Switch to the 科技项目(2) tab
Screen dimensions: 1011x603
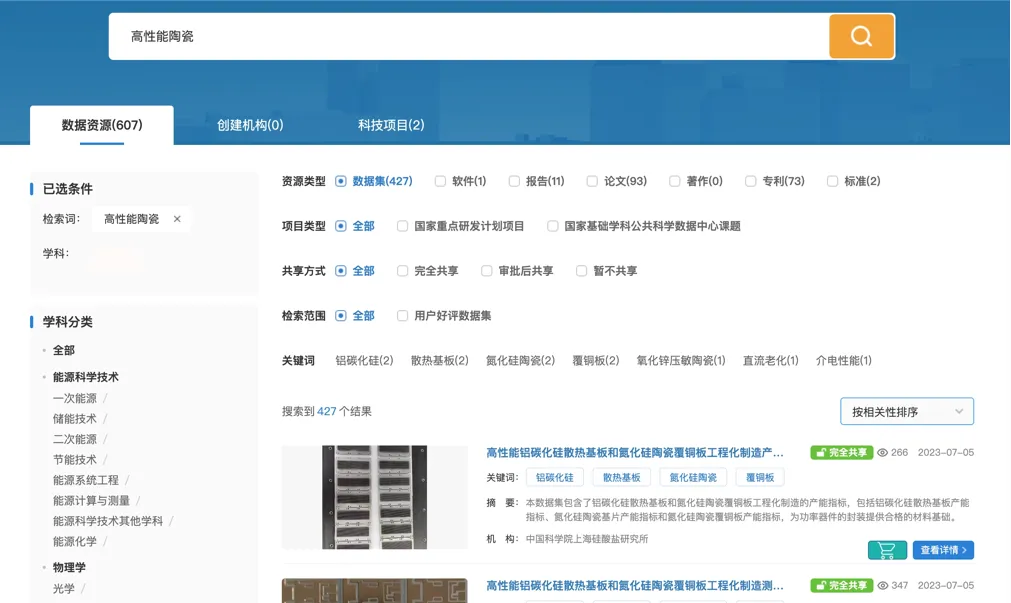click(x=391, y=125)
